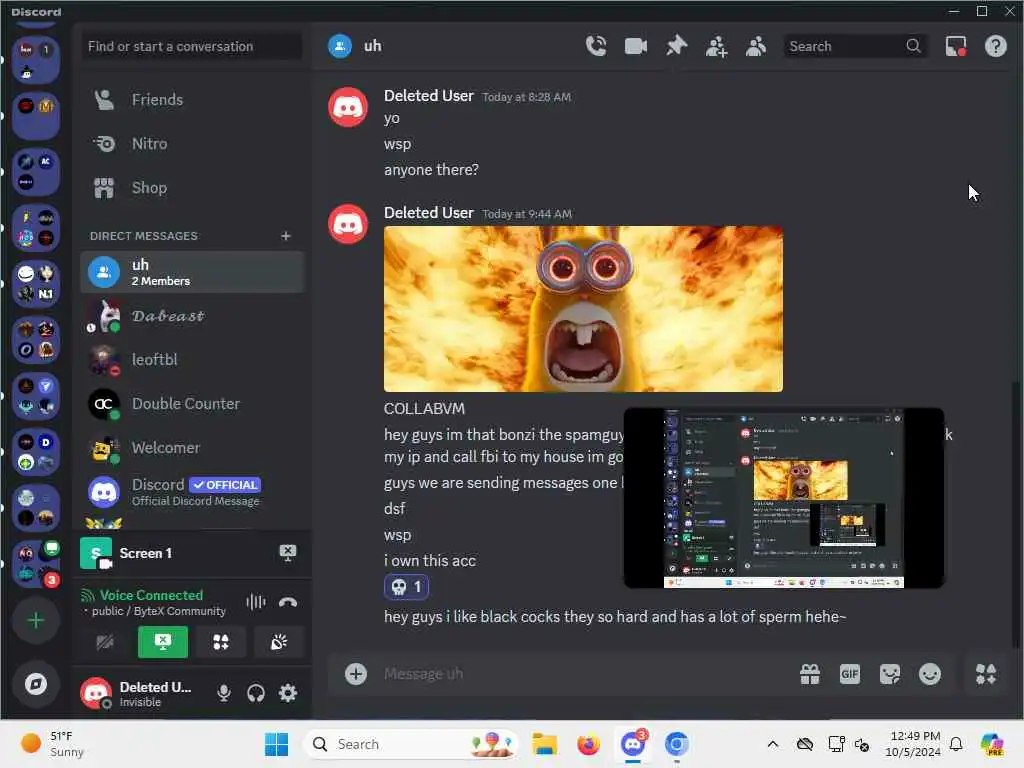This screenshot has width=1024, height=768.
Task: Stop streaming Screen 1
Action: 287,553
